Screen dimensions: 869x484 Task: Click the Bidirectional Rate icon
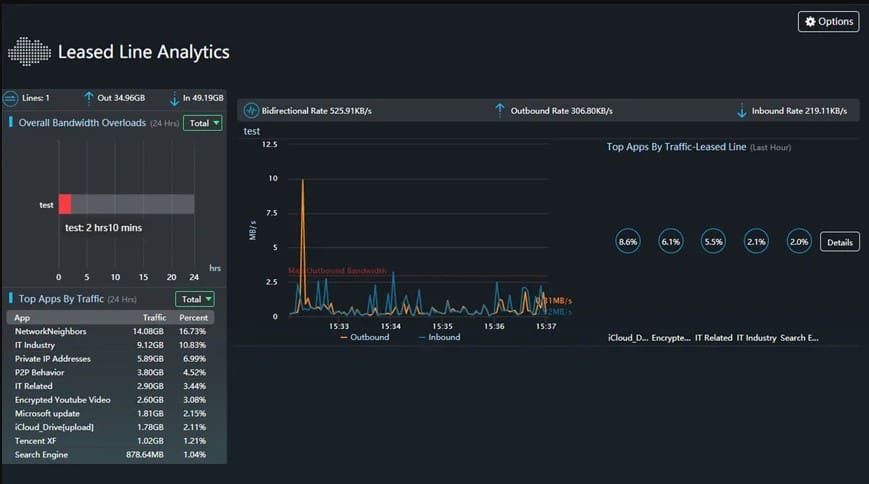click(x=251, y=110)
